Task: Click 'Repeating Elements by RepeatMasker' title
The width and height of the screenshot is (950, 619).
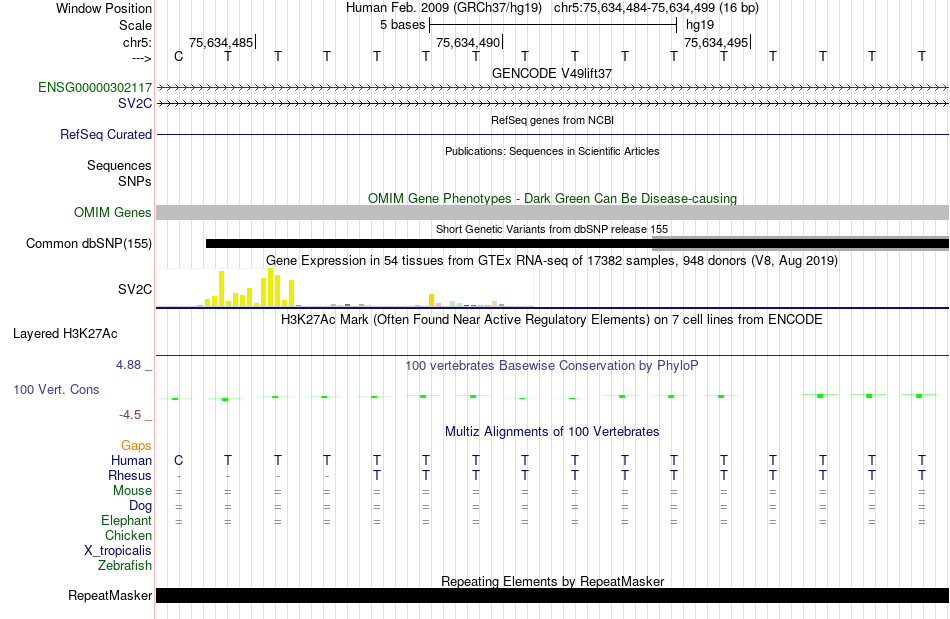Action: pyautogui.click(x=552, y=581)
